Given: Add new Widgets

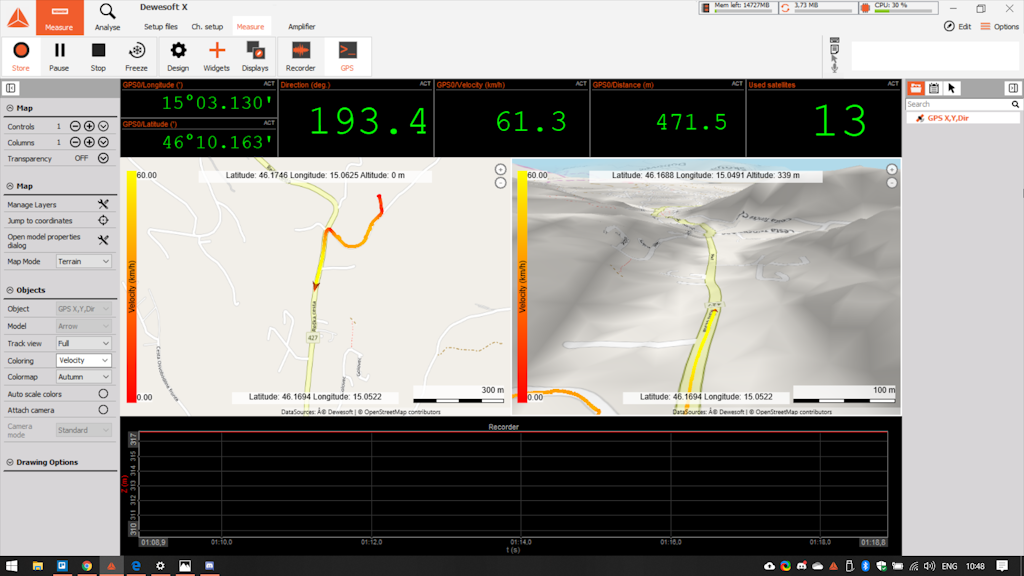Looking at the screenshot, I should pyautogui.click(x=216, y=56).
